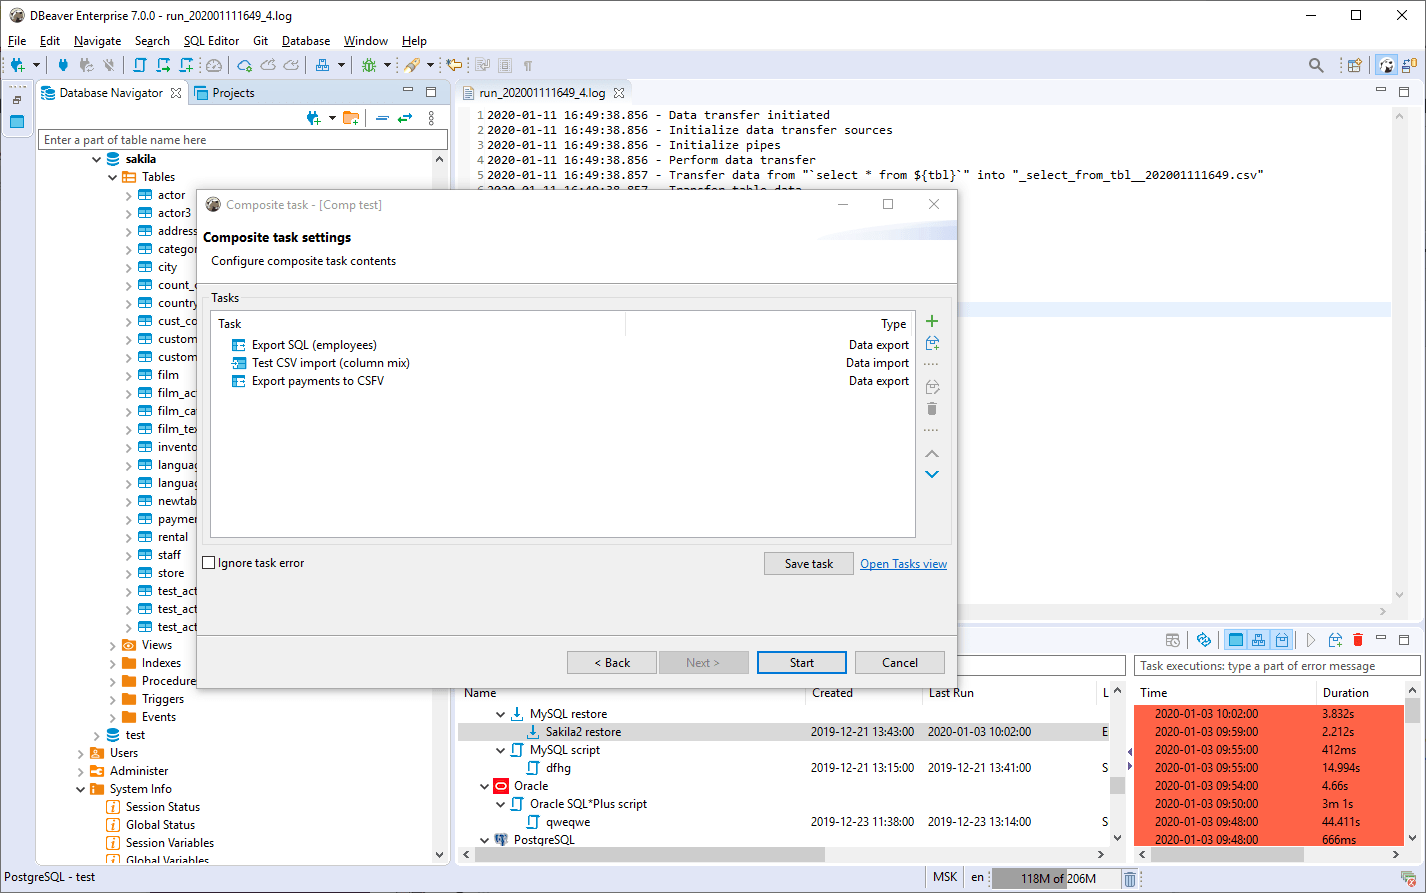Click the blue move task down arrow
1426x893 pixels.
pyautogui.click(x=932, y=475)
